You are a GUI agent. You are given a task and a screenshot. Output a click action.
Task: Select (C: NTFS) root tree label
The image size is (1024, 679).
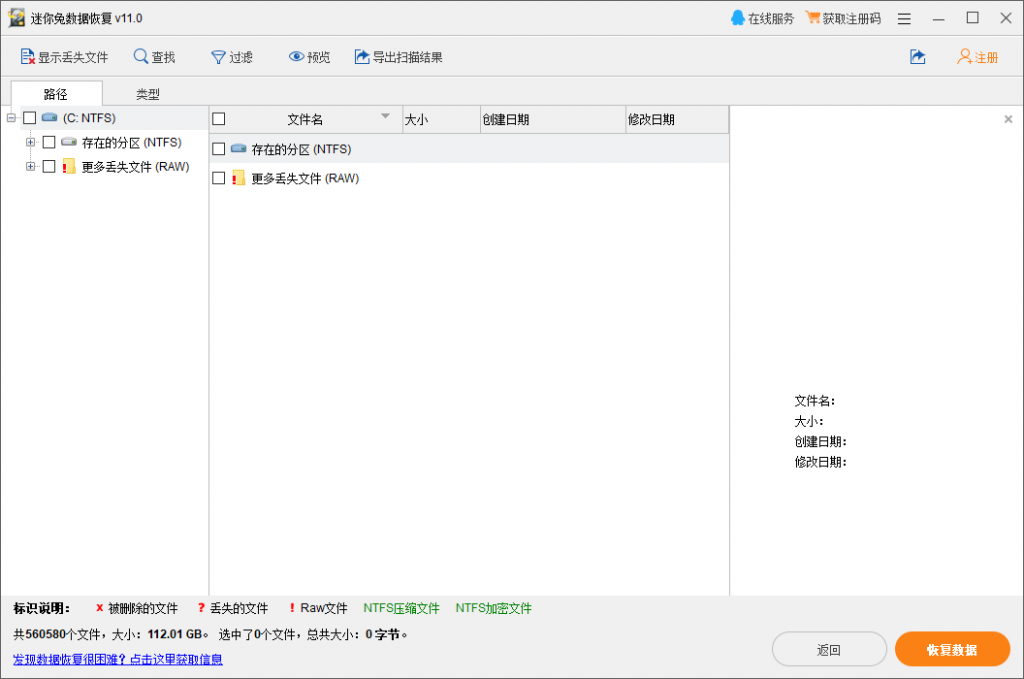pyautogui.click(x=89, y=118)
